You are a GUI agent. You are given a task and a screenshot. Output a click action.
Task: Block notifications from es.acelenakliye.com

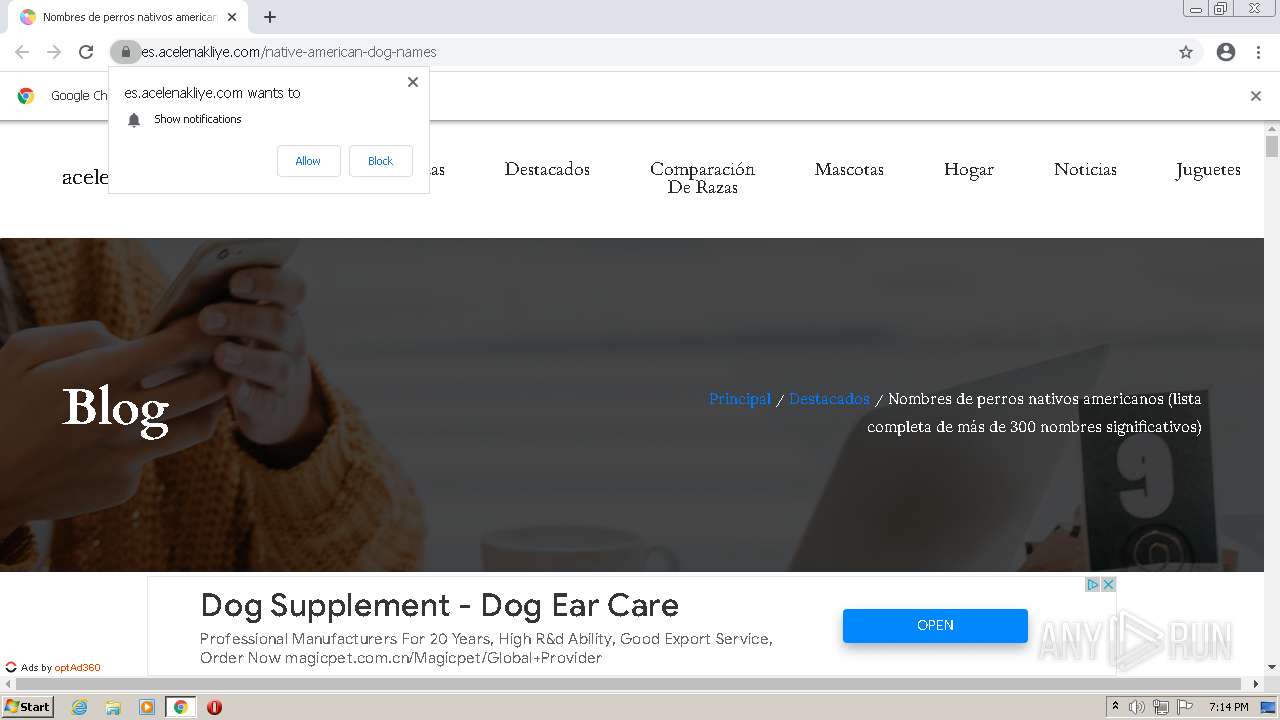(380, 161)
